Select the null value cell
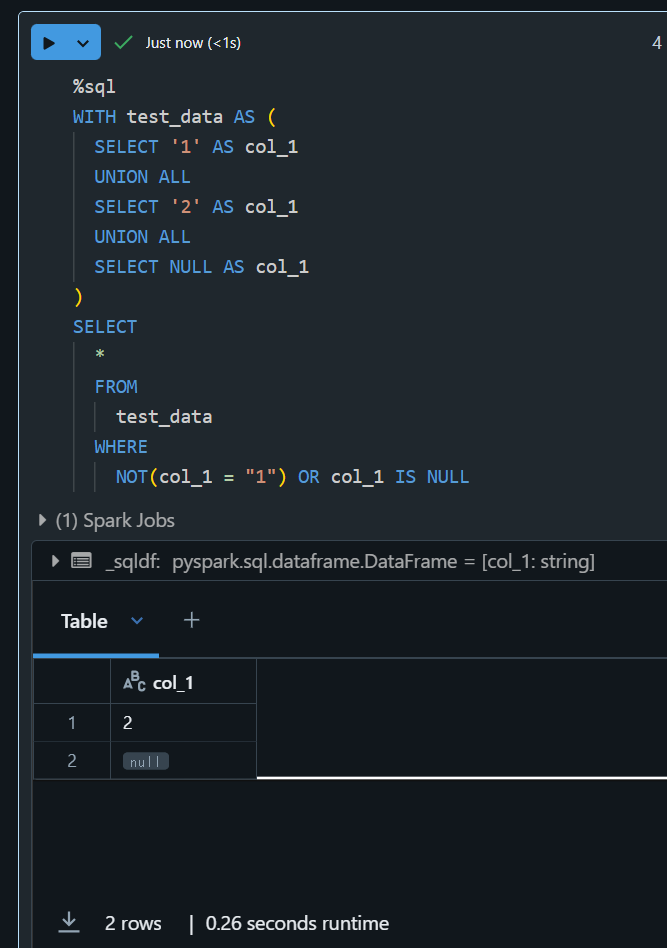The height and width of the screenshot is (948, 667). point(145,760)
